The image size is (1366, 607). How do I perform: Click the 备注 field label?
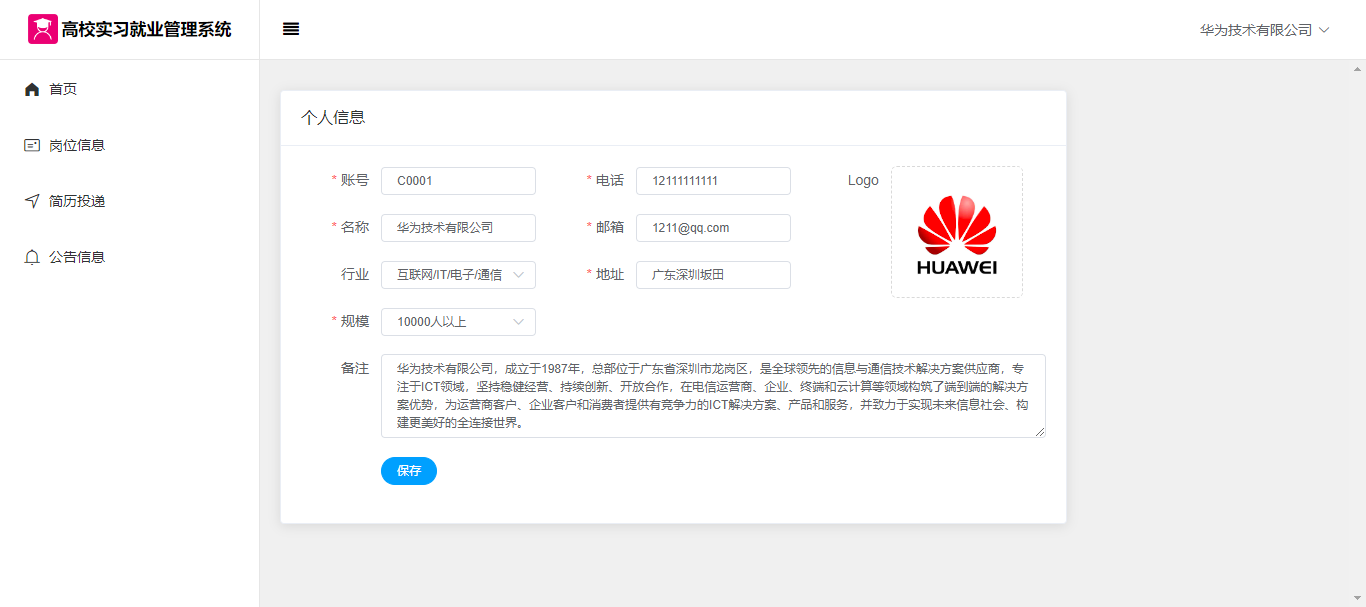355,368
